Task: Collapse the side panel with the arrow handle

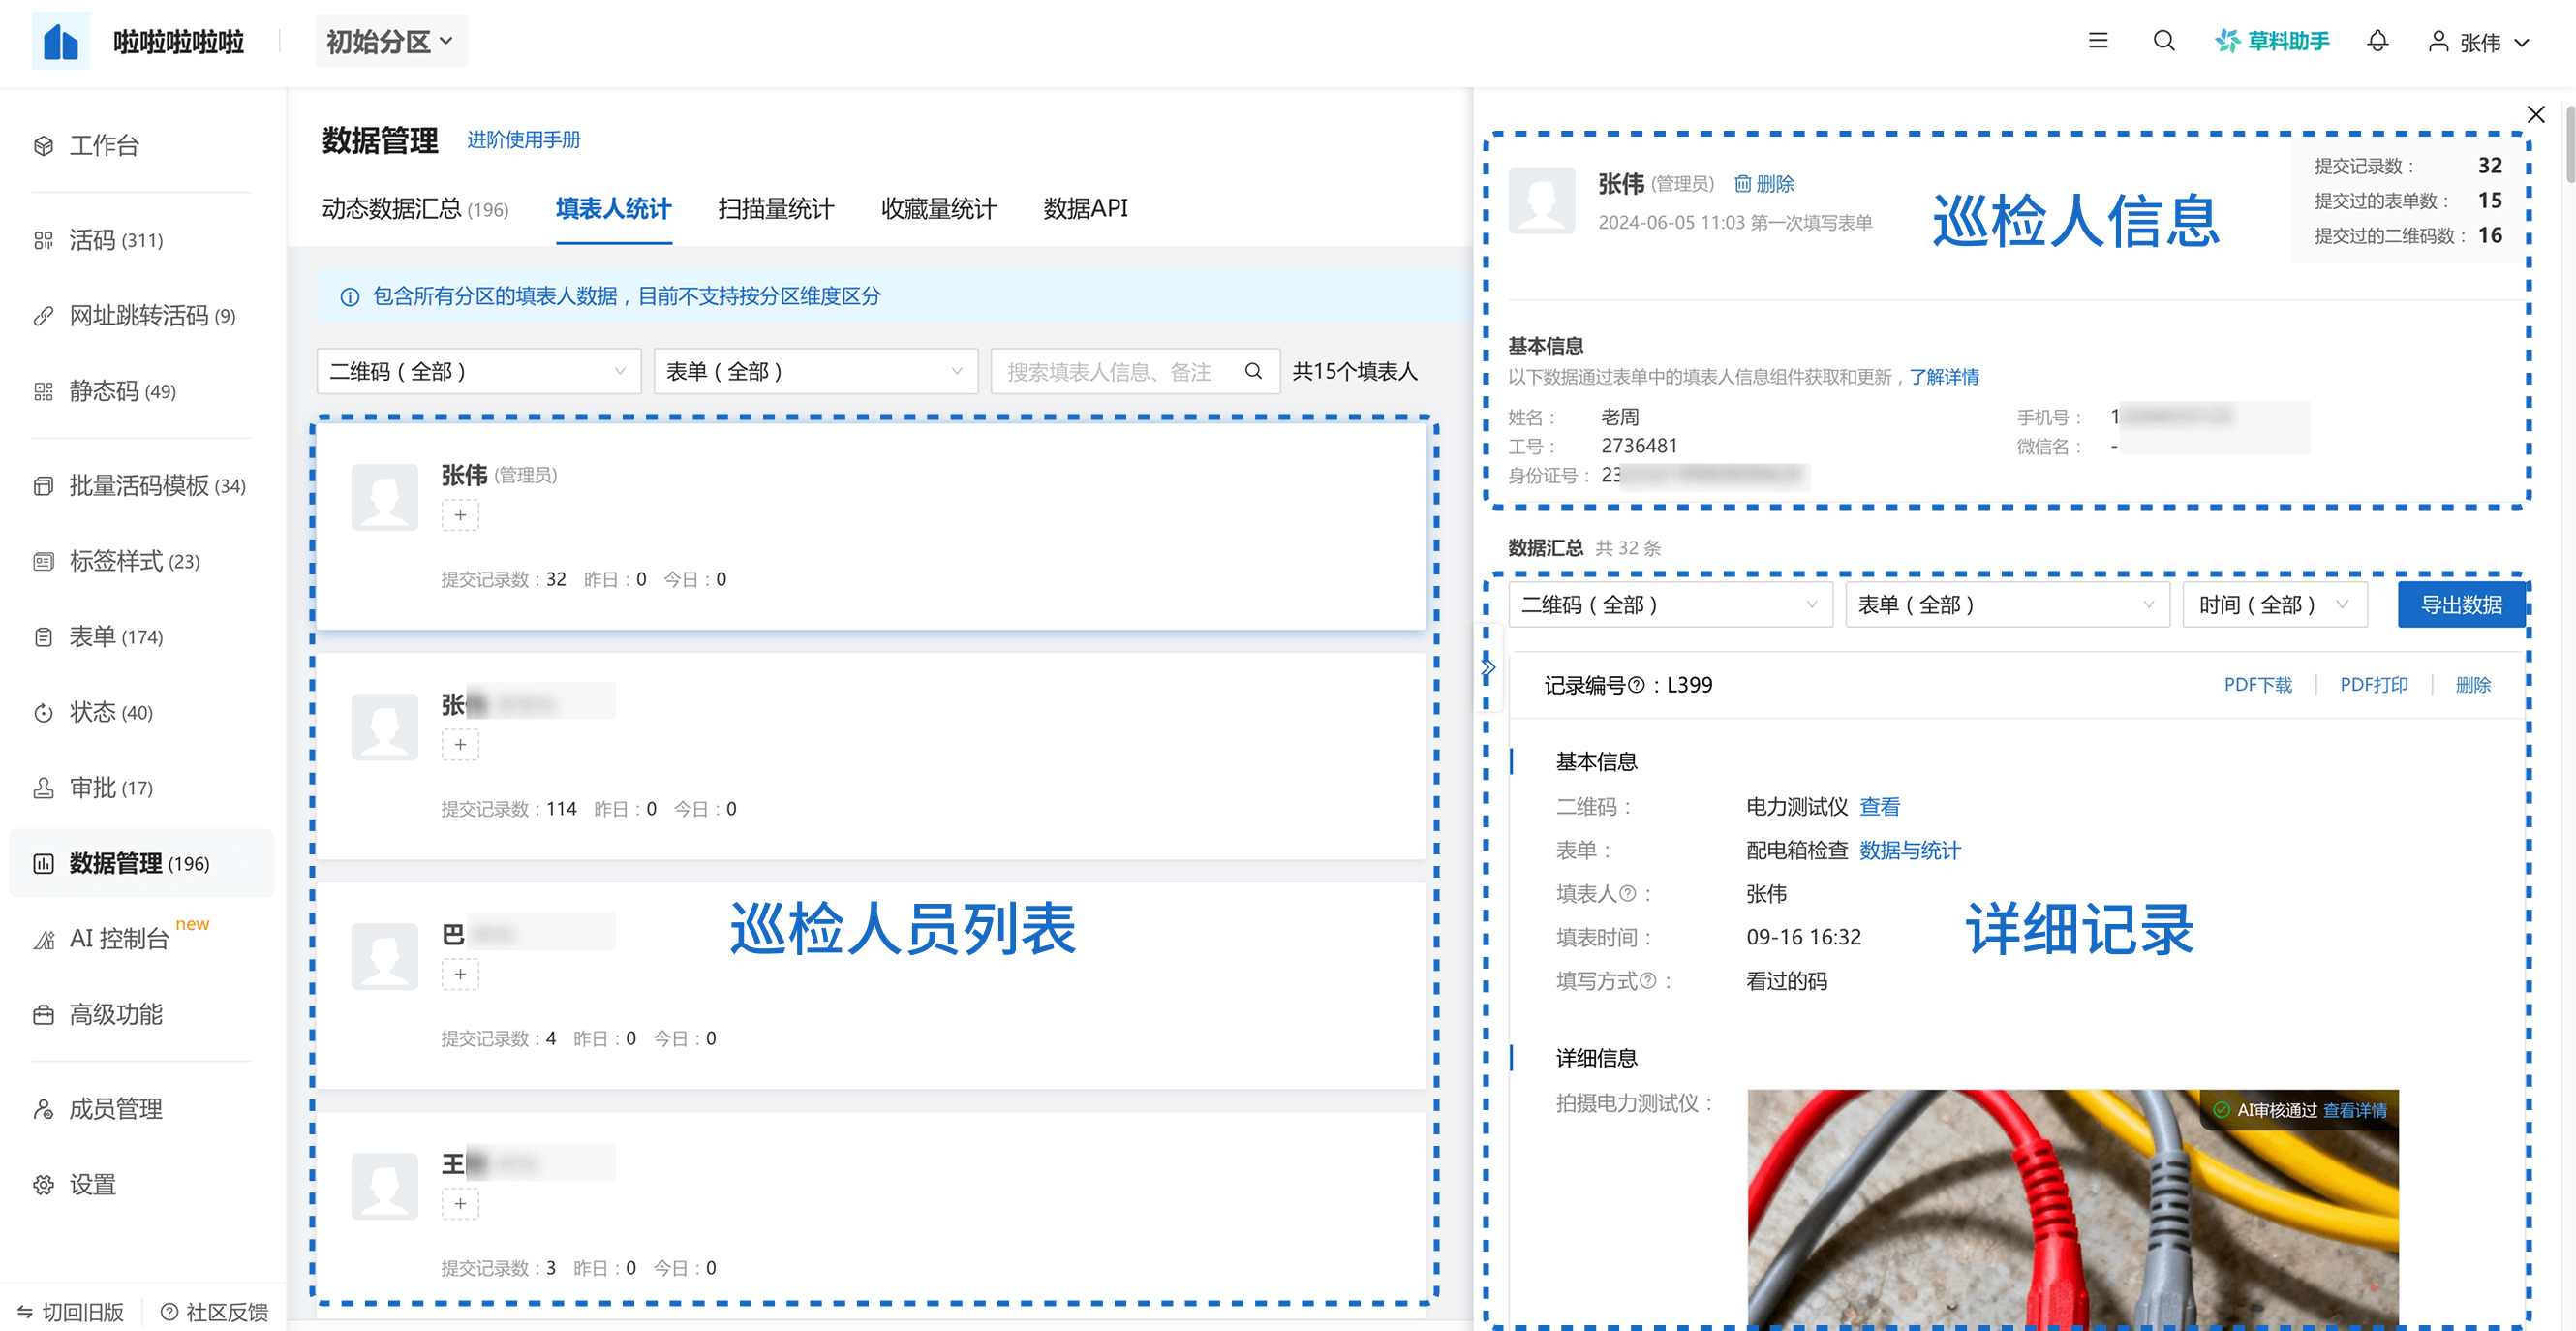Action: [1488, 667]
